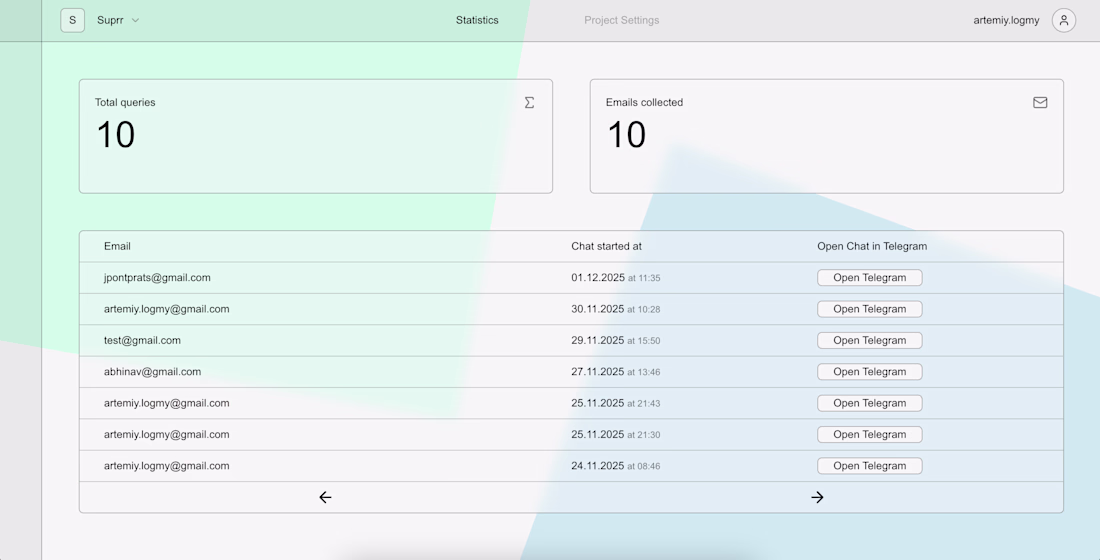
Task: Select the test@gmail.com email cell
Action: coord(142,340)
